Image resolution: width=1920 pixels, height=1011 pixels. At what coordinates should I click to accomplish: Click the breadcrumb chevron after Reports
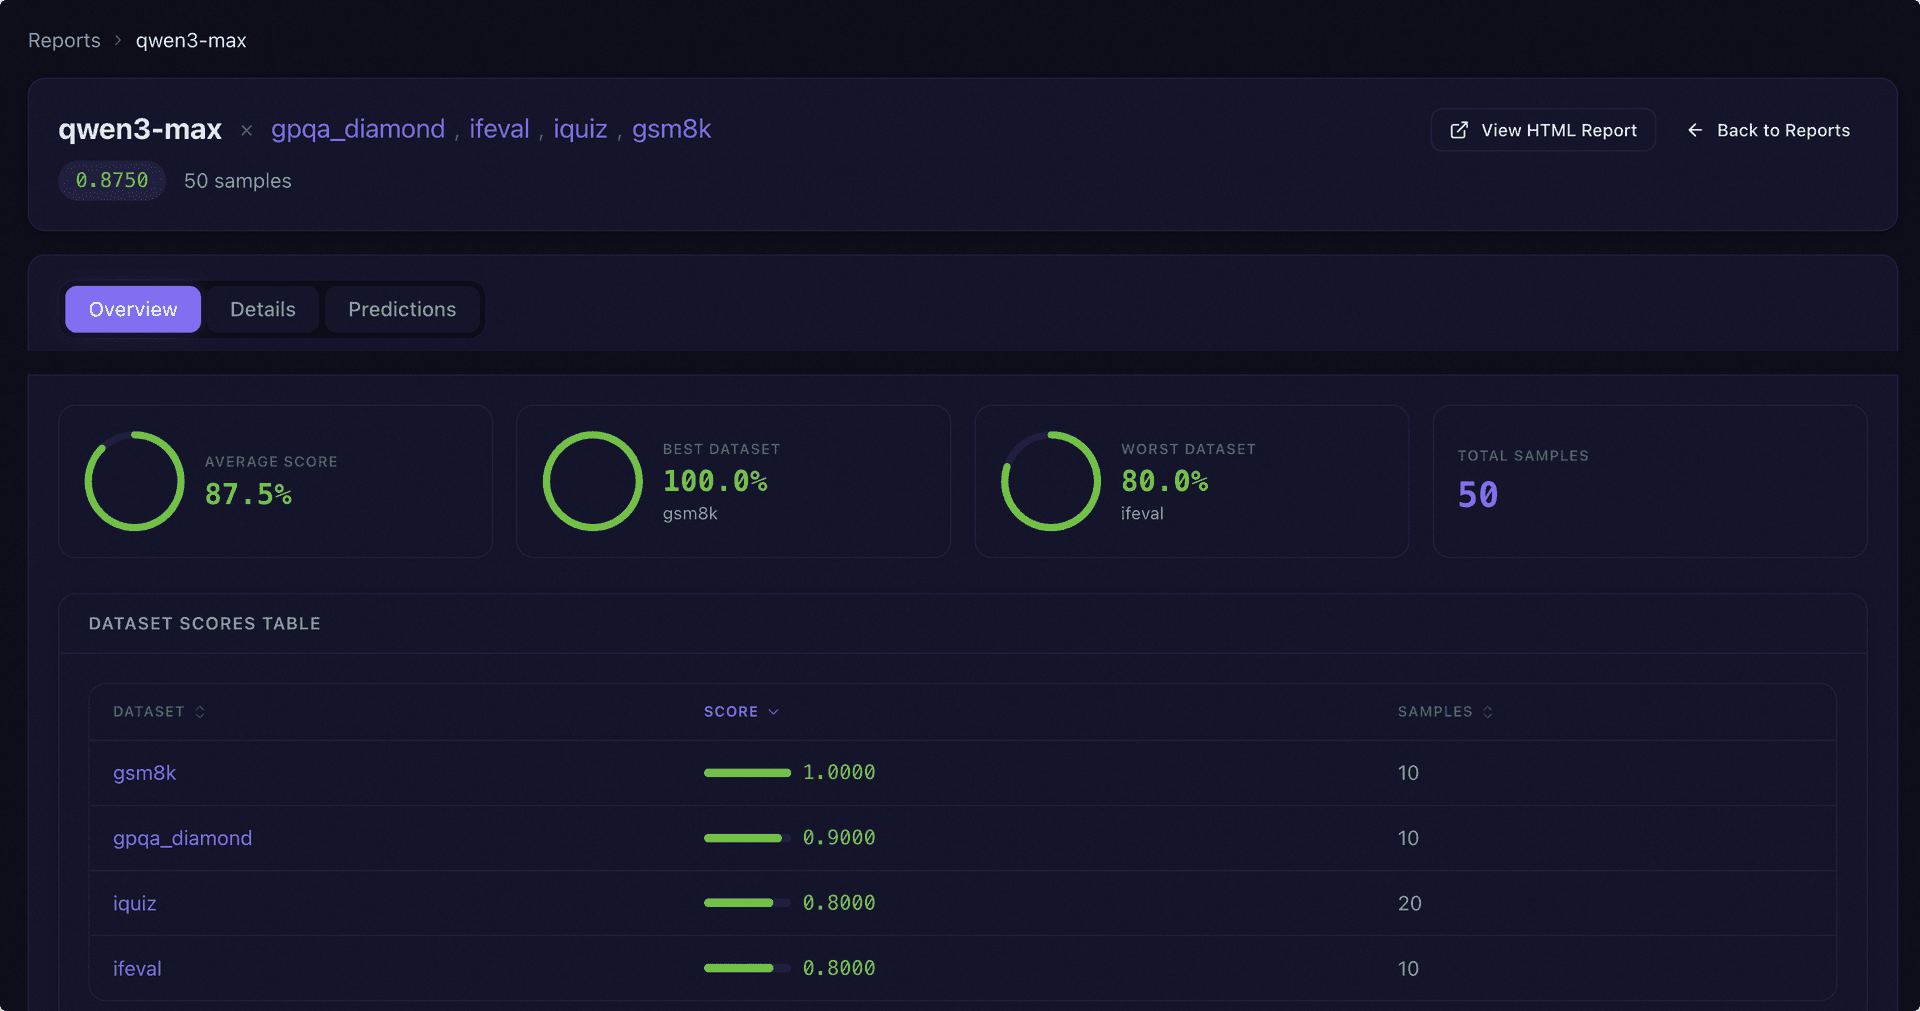[x=118, y=41]
